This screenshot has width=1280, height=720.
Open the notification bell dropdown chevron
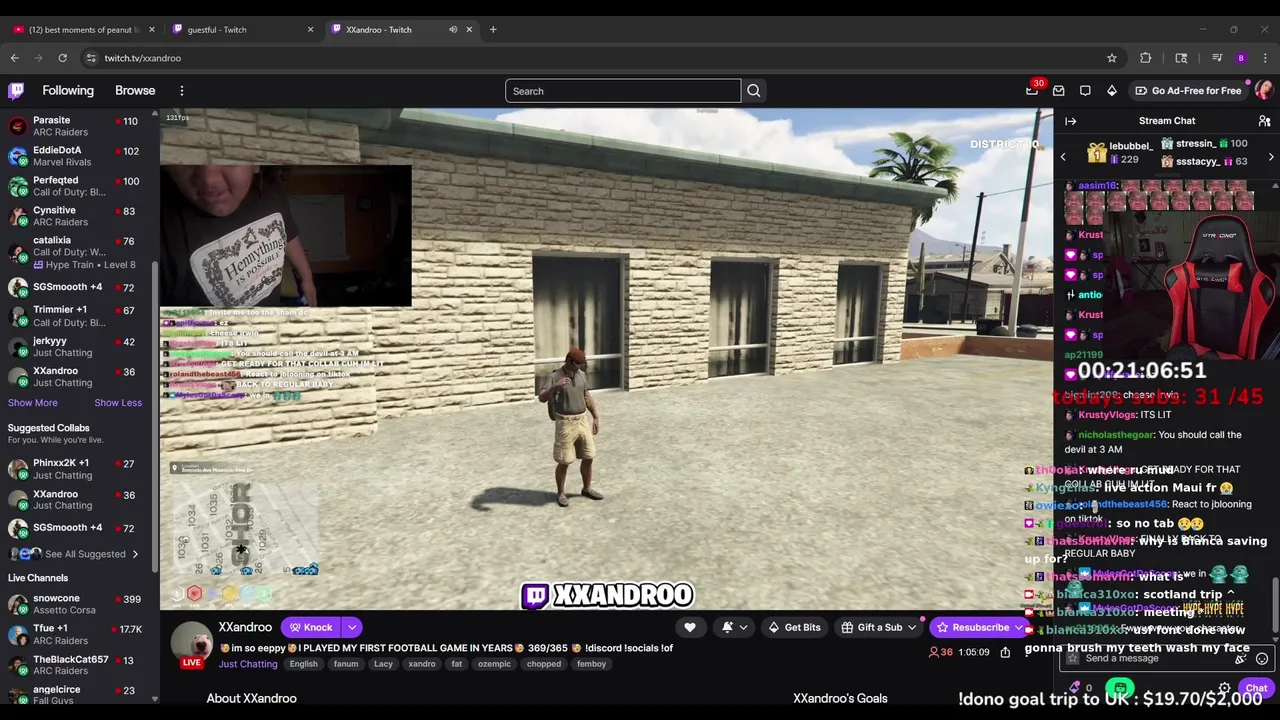(743, 628)
